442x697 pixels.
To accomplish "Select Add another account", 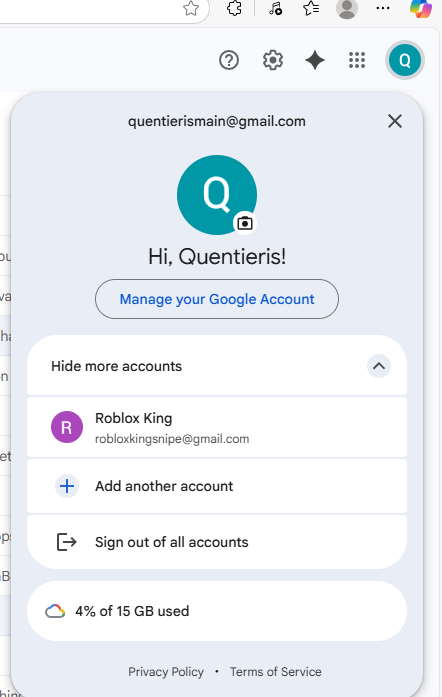I will [217, 486].
